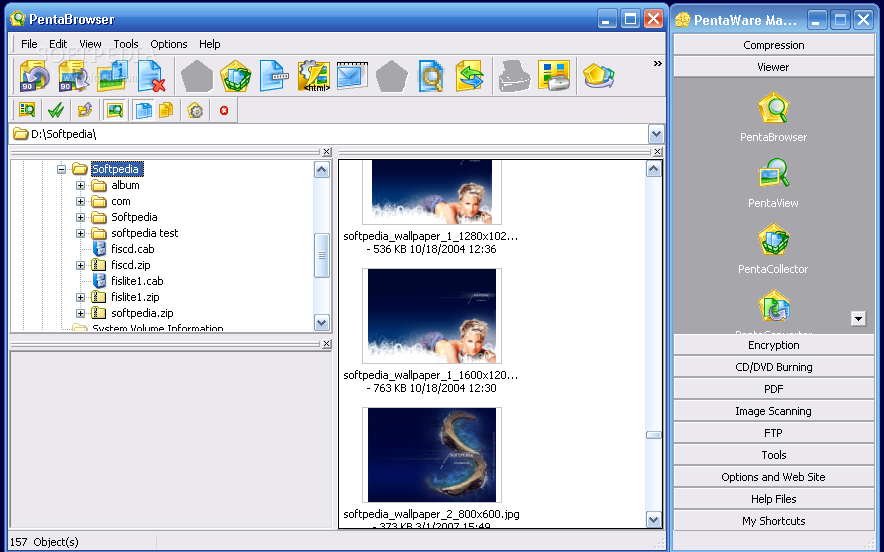
Task: Click the file search magnifier toolbar icon
Action: pyautogui.click(x=431, y=76)
